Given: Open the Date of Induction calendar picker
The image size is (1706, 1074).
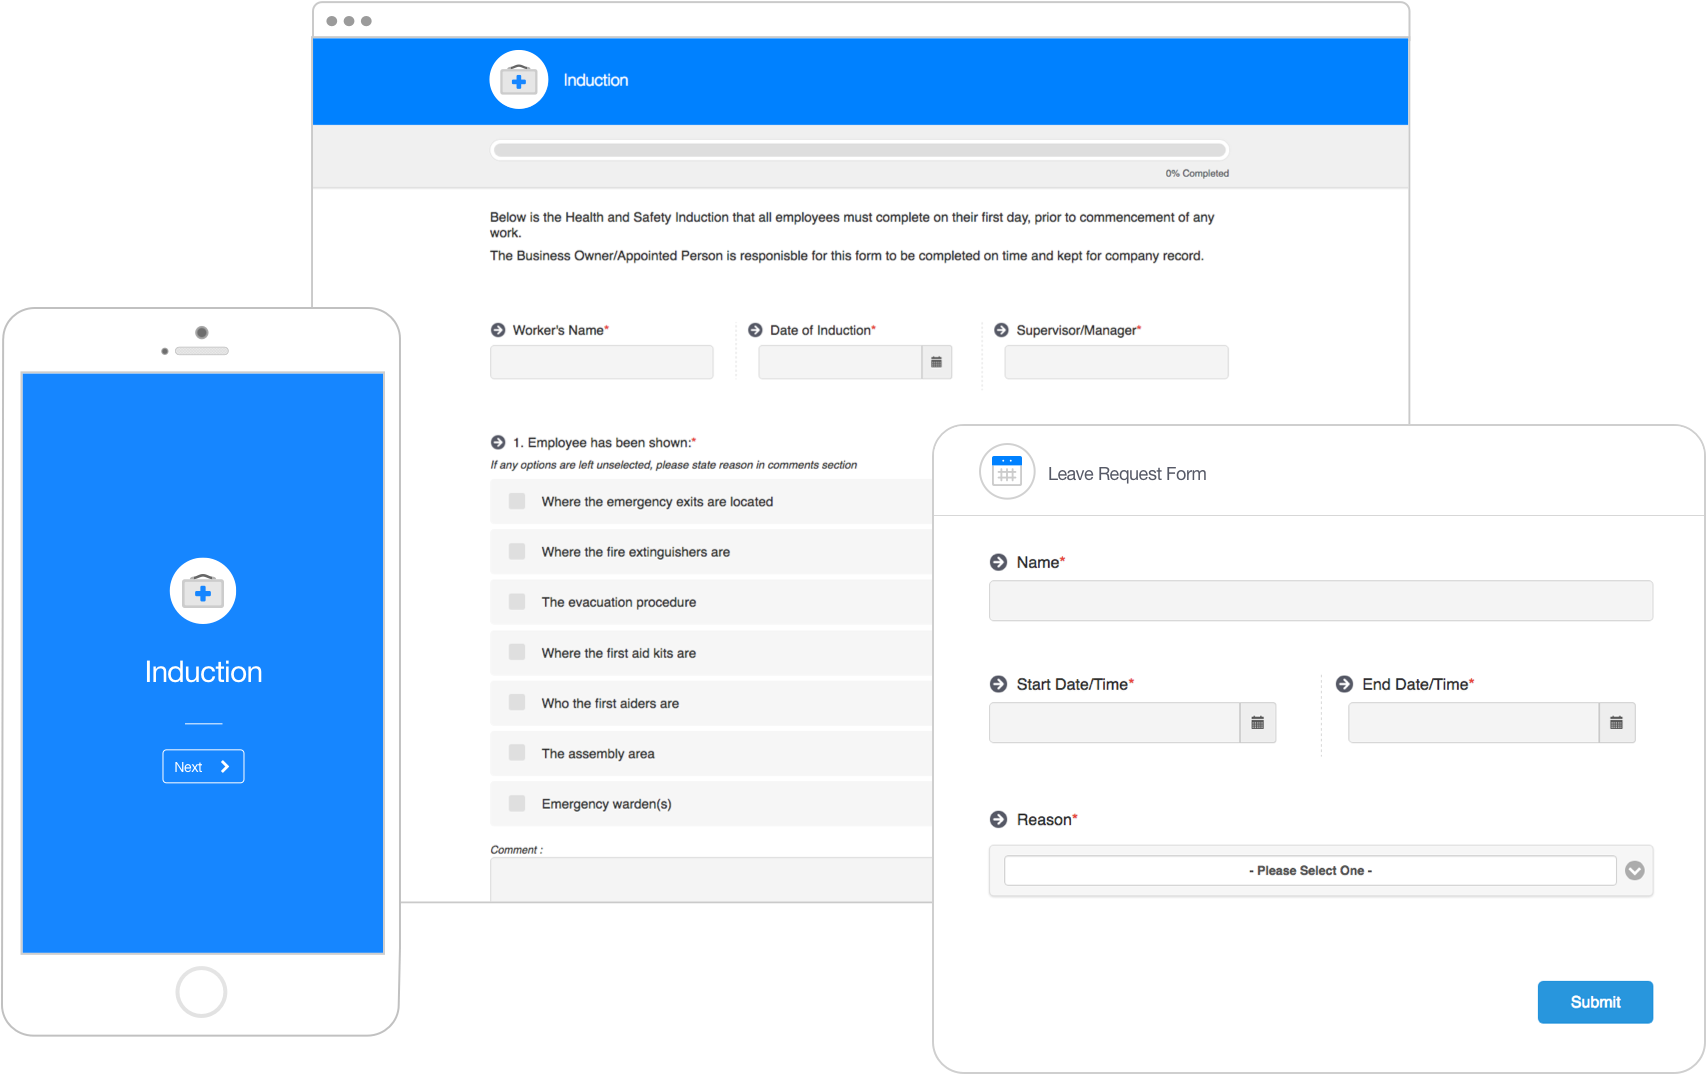Looking at the screenshot, I should pyautogui.click(x=936, y=362).
